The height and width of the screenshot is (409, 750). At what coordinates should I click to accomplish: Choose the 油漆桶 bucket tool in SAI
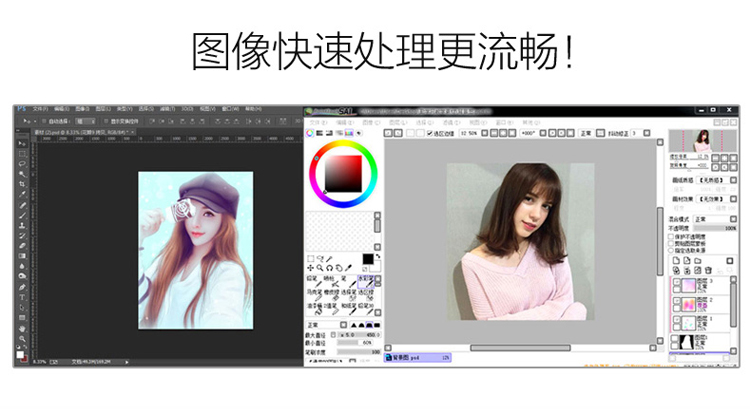(314, 309)
